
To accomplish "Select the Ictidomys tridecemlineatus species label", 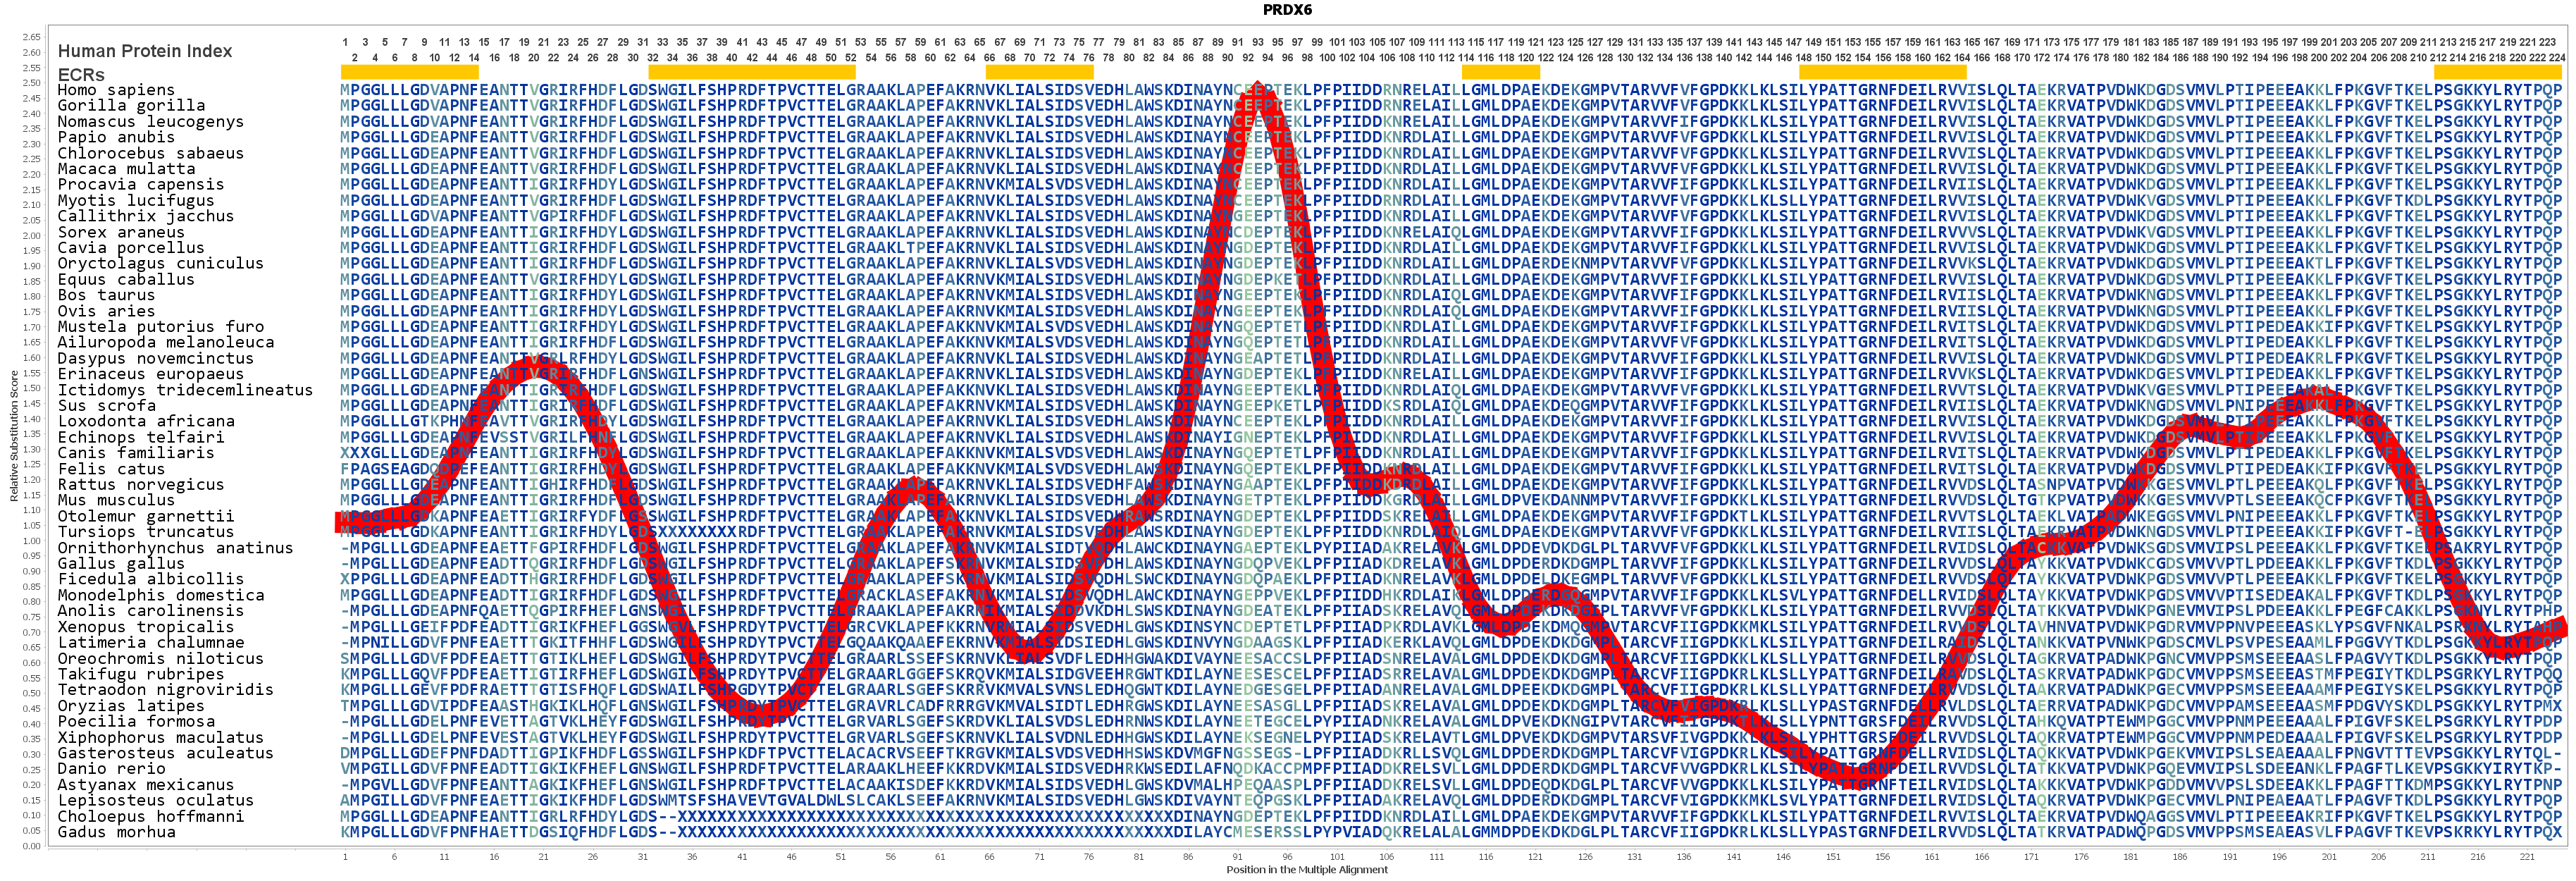I will [185, 390].
